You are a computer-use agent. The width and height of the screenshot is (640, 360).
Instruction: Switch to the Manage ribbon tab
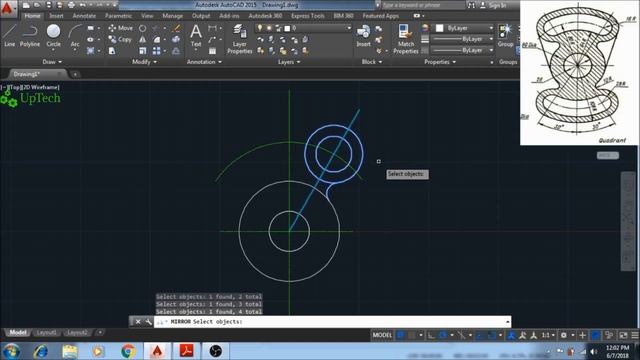[173, 16]
